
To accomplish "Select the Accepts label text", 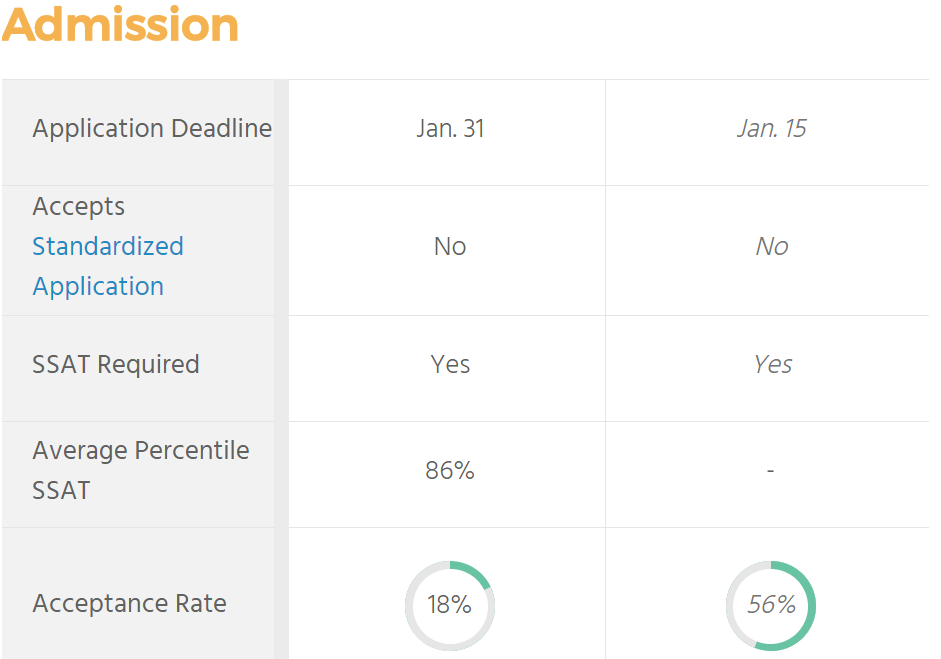I will pyautogui.click(x=79, y=207).
